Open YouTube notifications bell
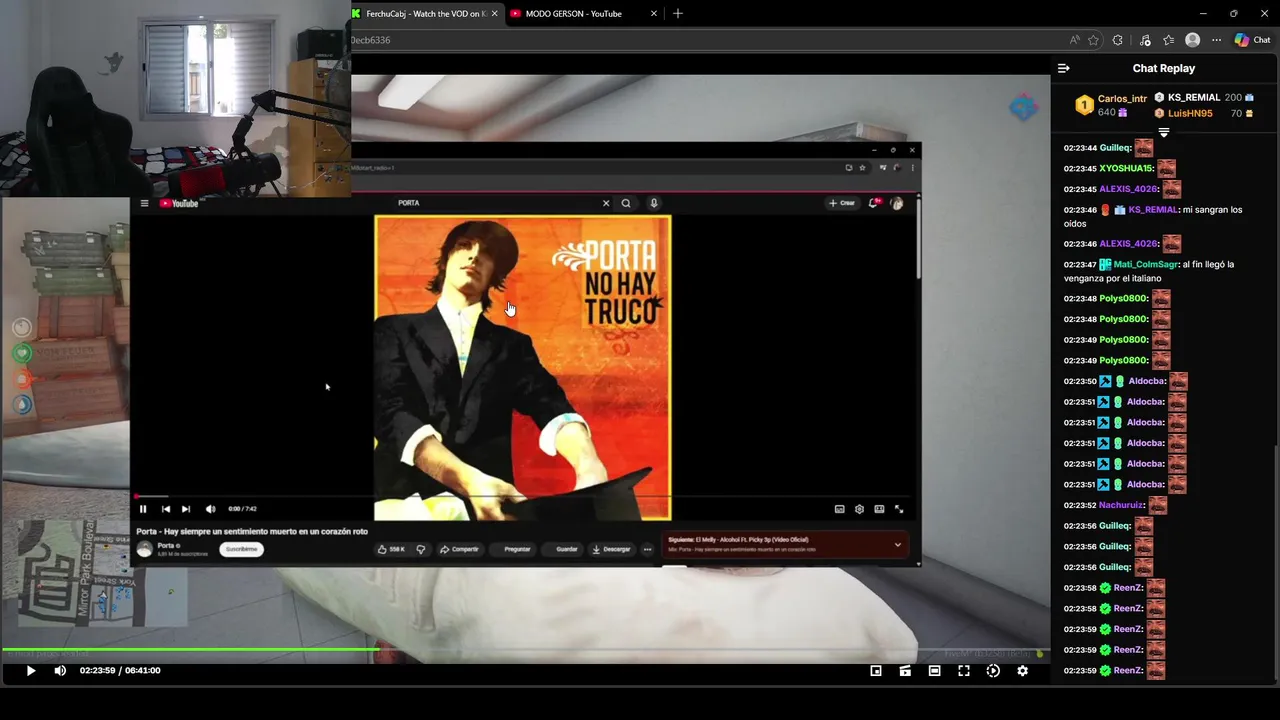Image resolution: width=1280 pixels, height=720 pixels. (x=875, y=203)
